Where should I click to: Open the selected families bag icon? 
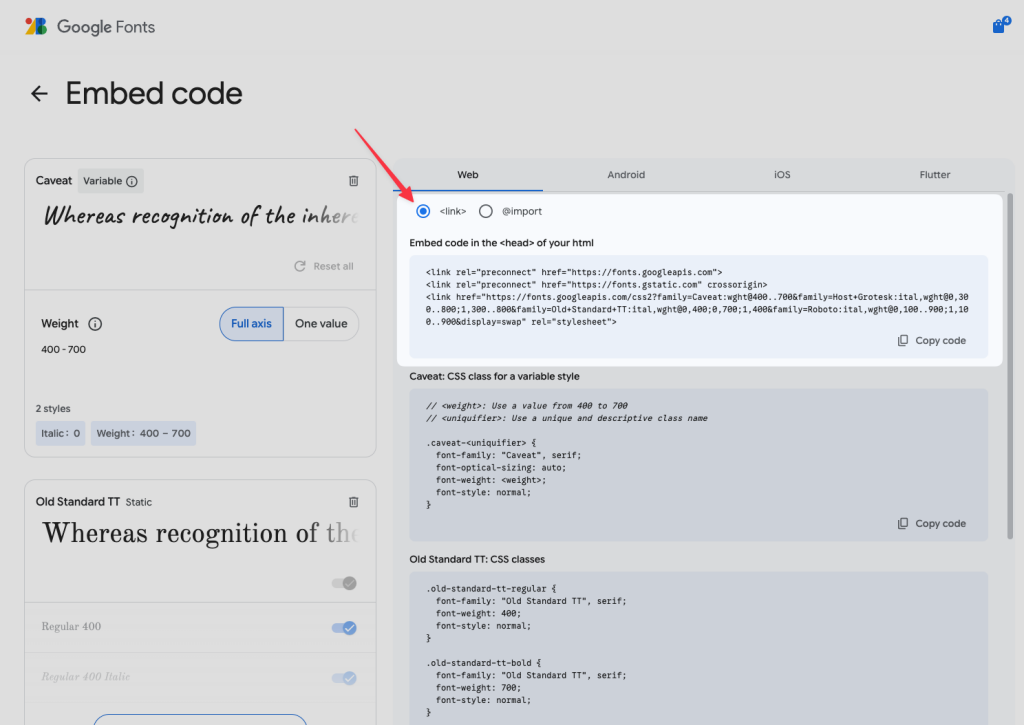[x=1000, y=25]
